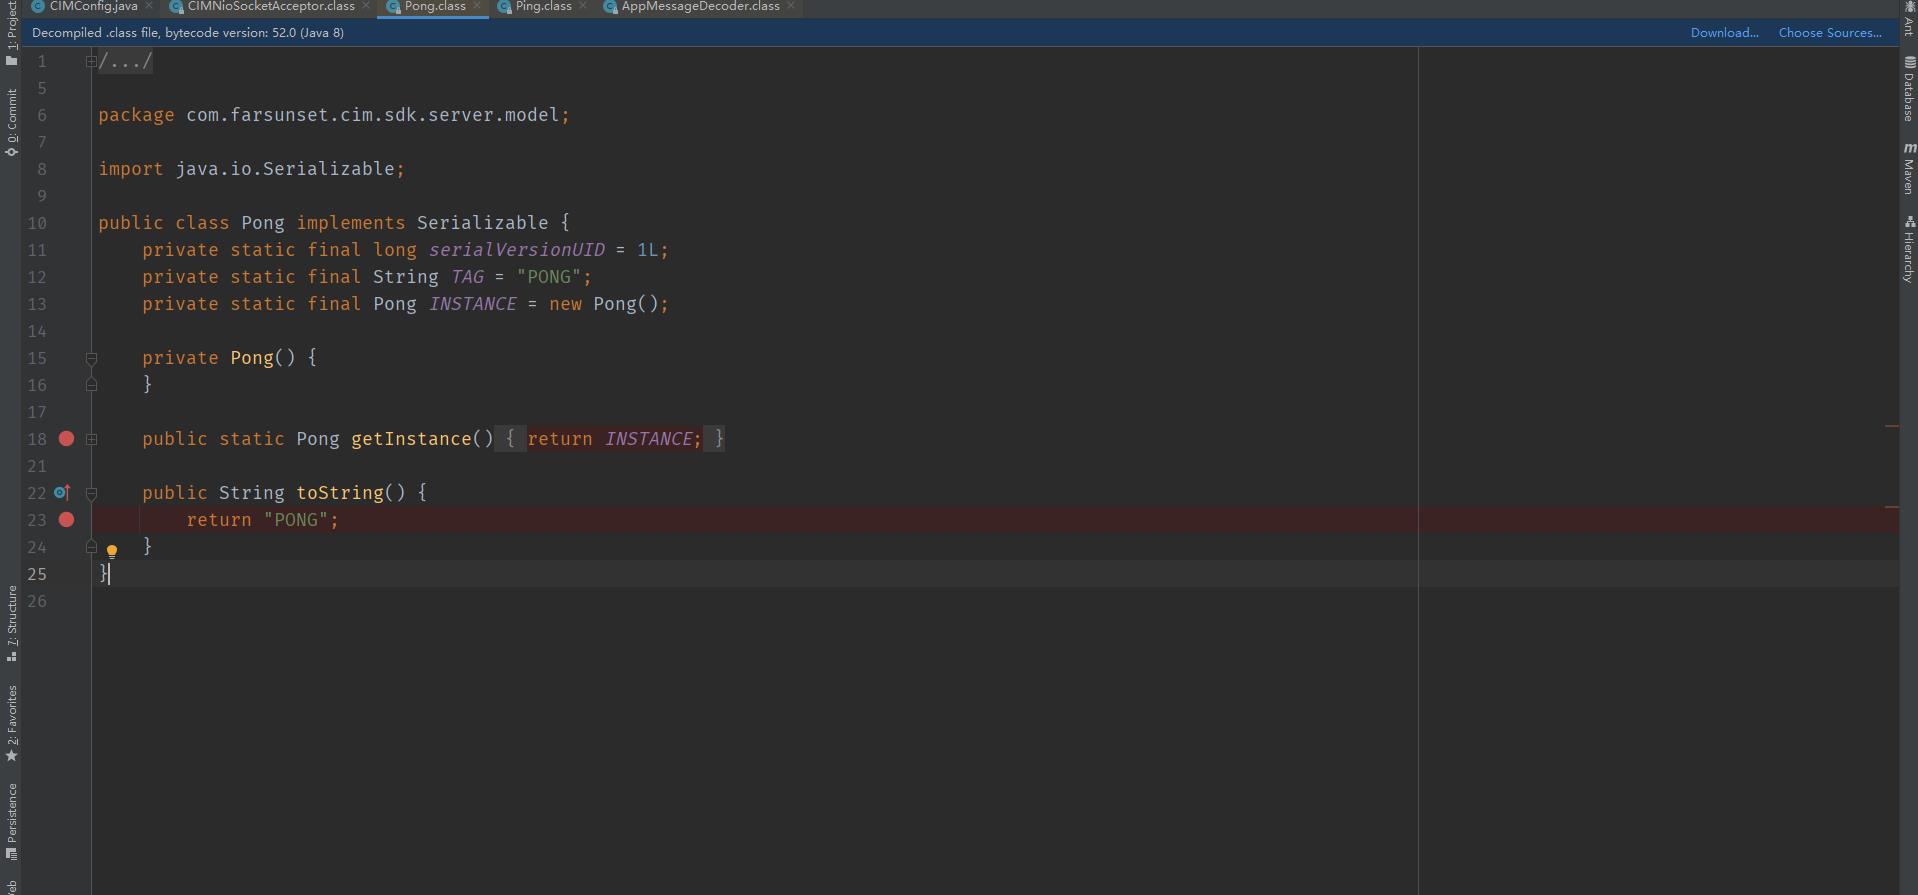Click the fold end marker on line 24
Viewport: 1918px width, 895px height.
[x=91, y=547]
